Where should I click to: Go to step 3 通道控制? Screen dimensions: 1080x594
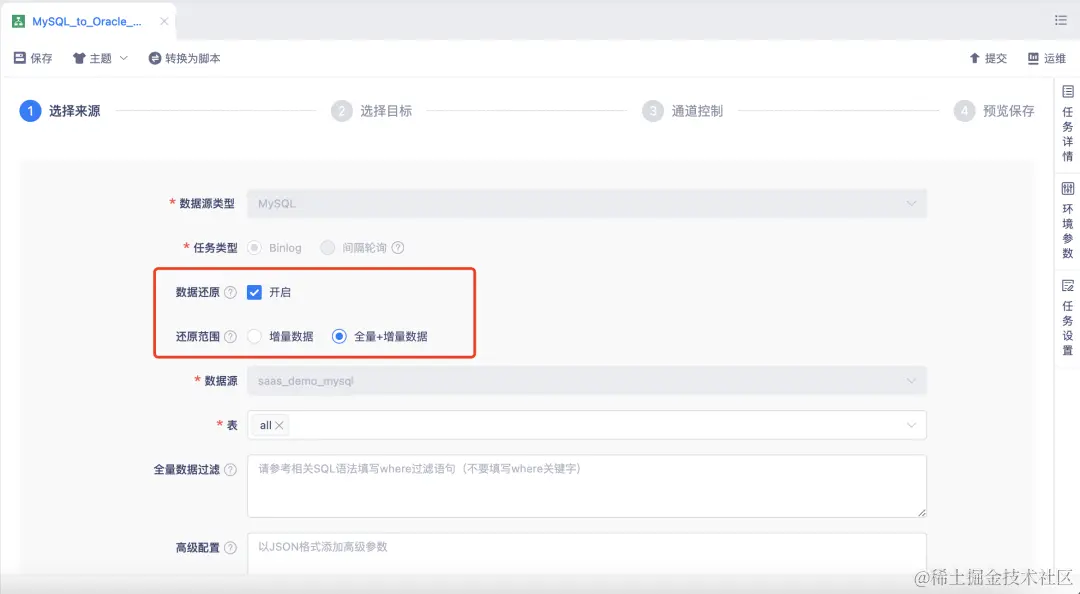point(683,110)
